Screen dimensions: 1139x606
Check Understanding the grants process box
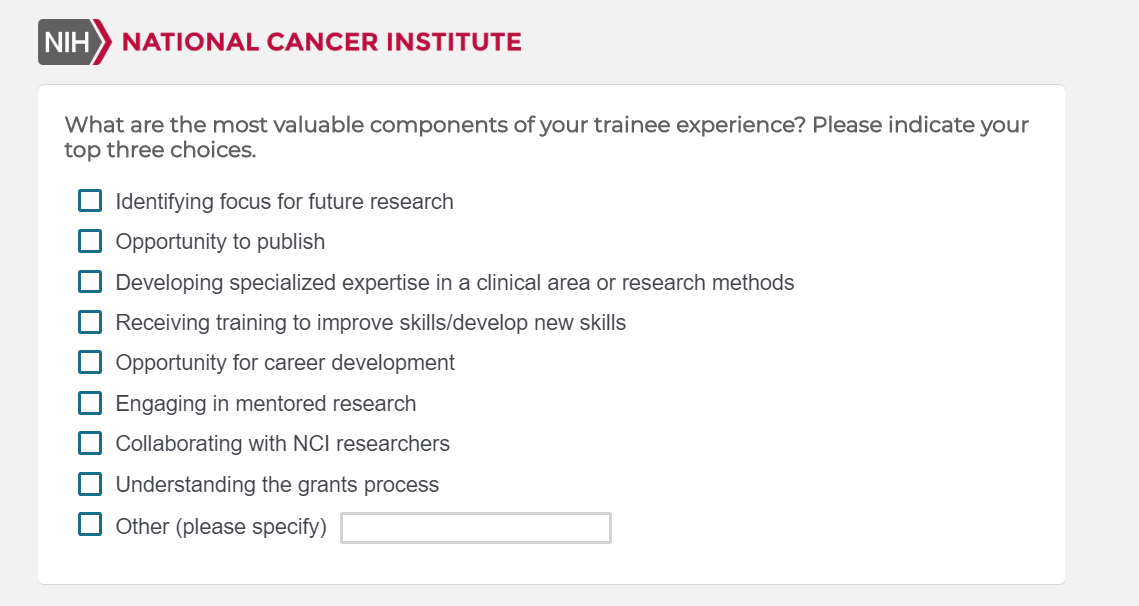90,484
